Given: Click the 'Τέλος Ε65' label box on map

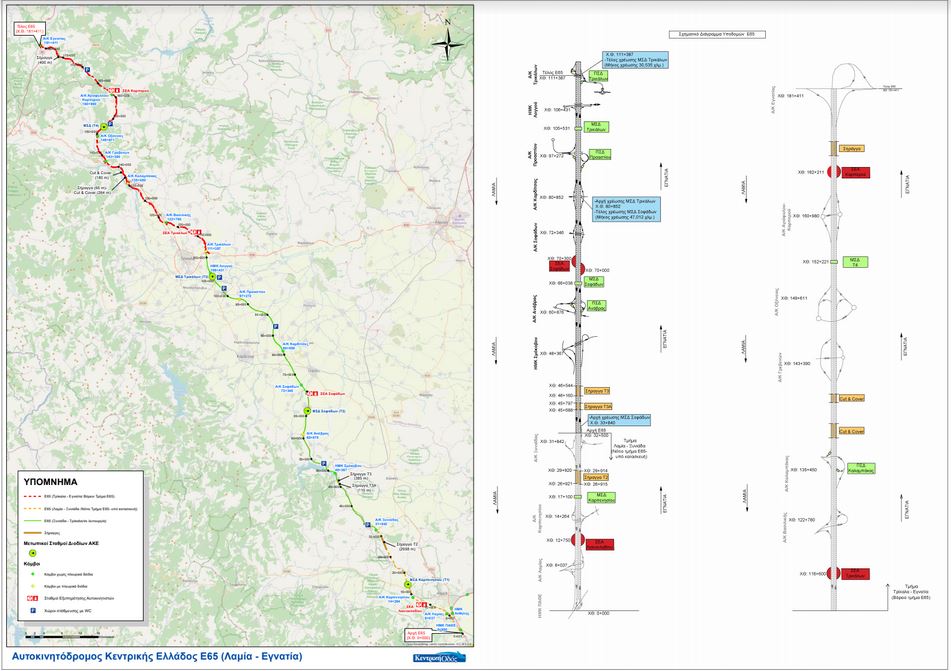Looking at the screenshot, I should [x=28, y=29].
